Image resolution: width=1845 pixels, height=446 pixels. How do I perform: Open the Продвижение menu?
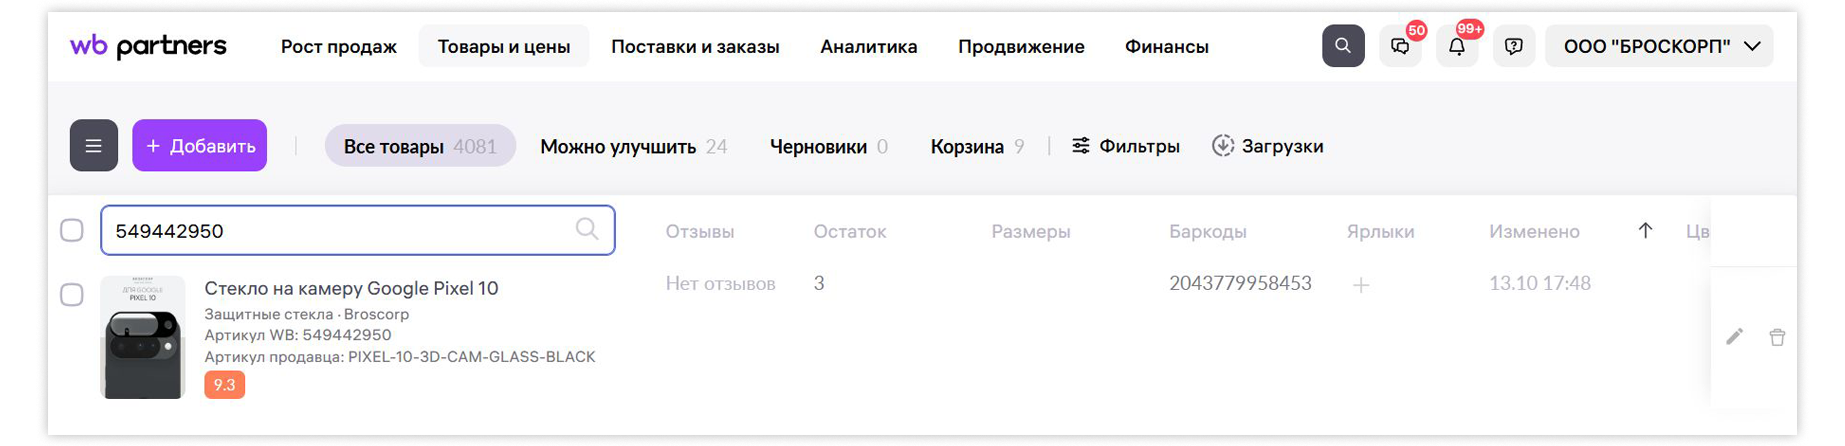pyautogui.click(x=1021, y=47)
